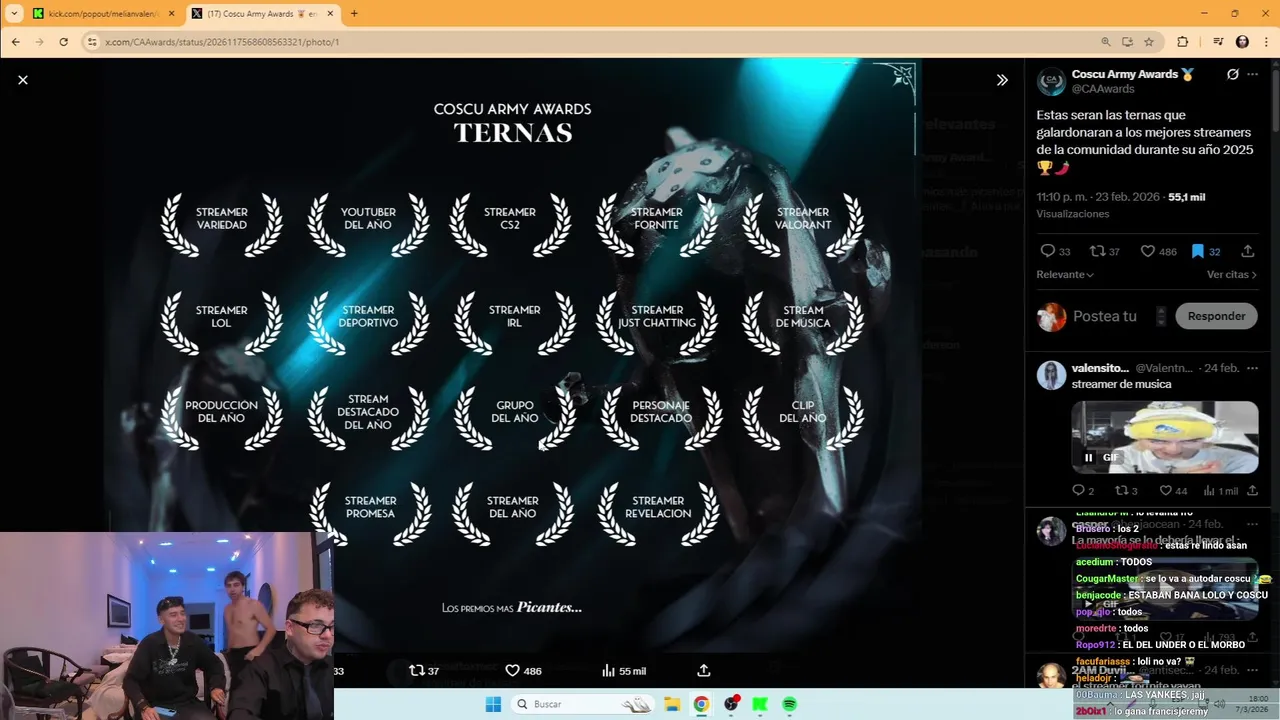Viewport: 1280px width, 720px height.
Task: Open the OBS icon in the taskbar
Action: pyautogui.click(x=731, y=704)
